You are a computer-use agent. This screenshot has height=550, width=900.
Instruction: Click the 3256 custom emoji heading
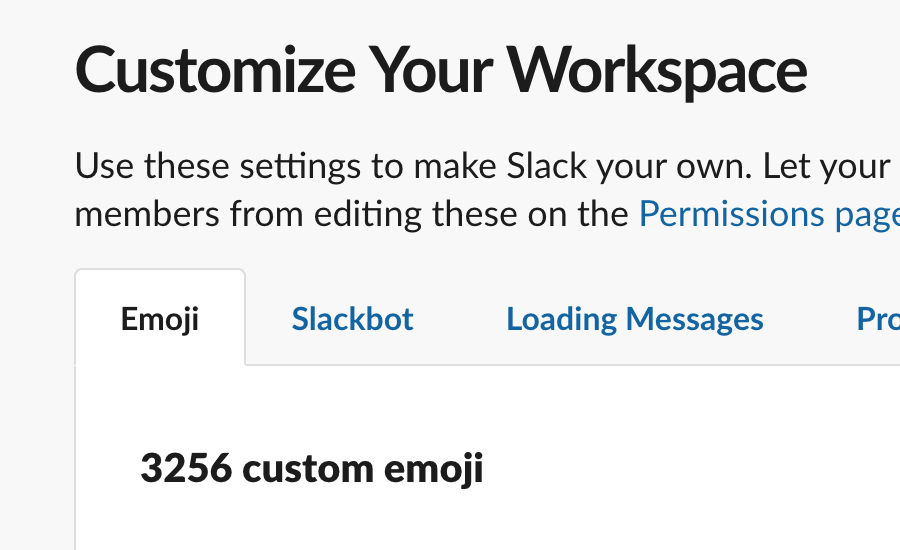[311, 468]
